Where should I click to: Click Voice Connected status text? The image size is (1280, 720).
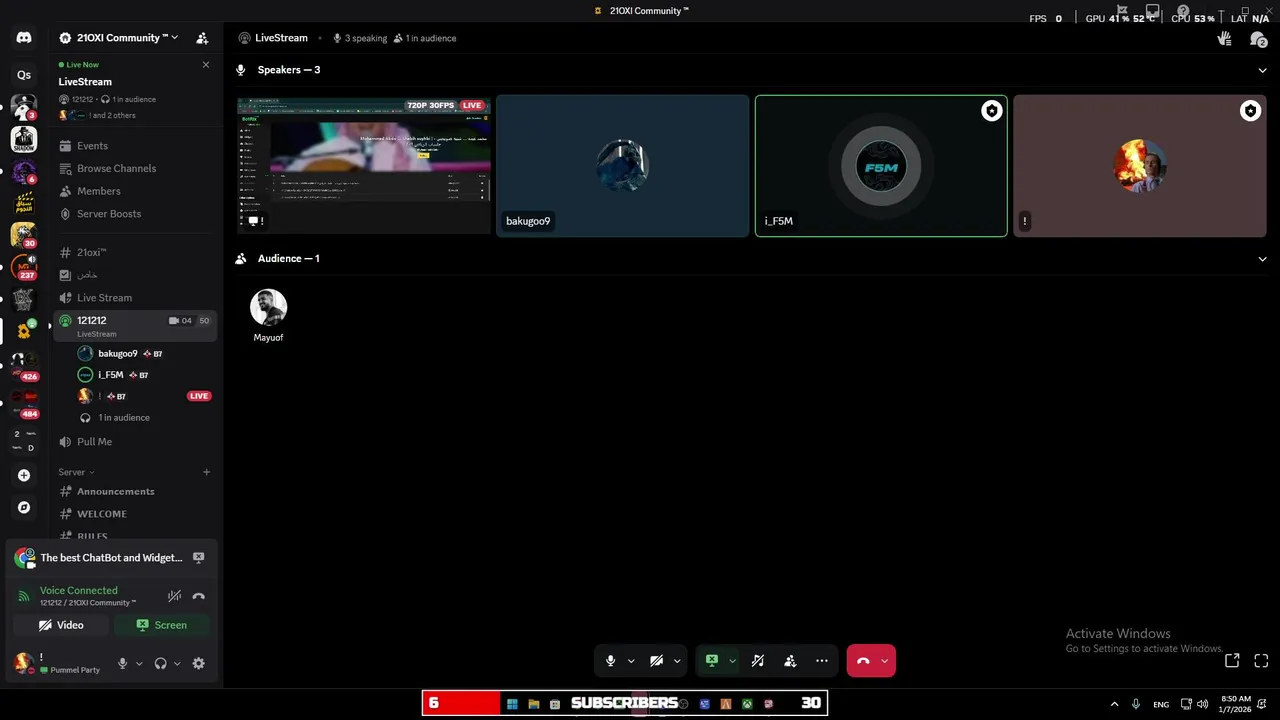point(78,591)
